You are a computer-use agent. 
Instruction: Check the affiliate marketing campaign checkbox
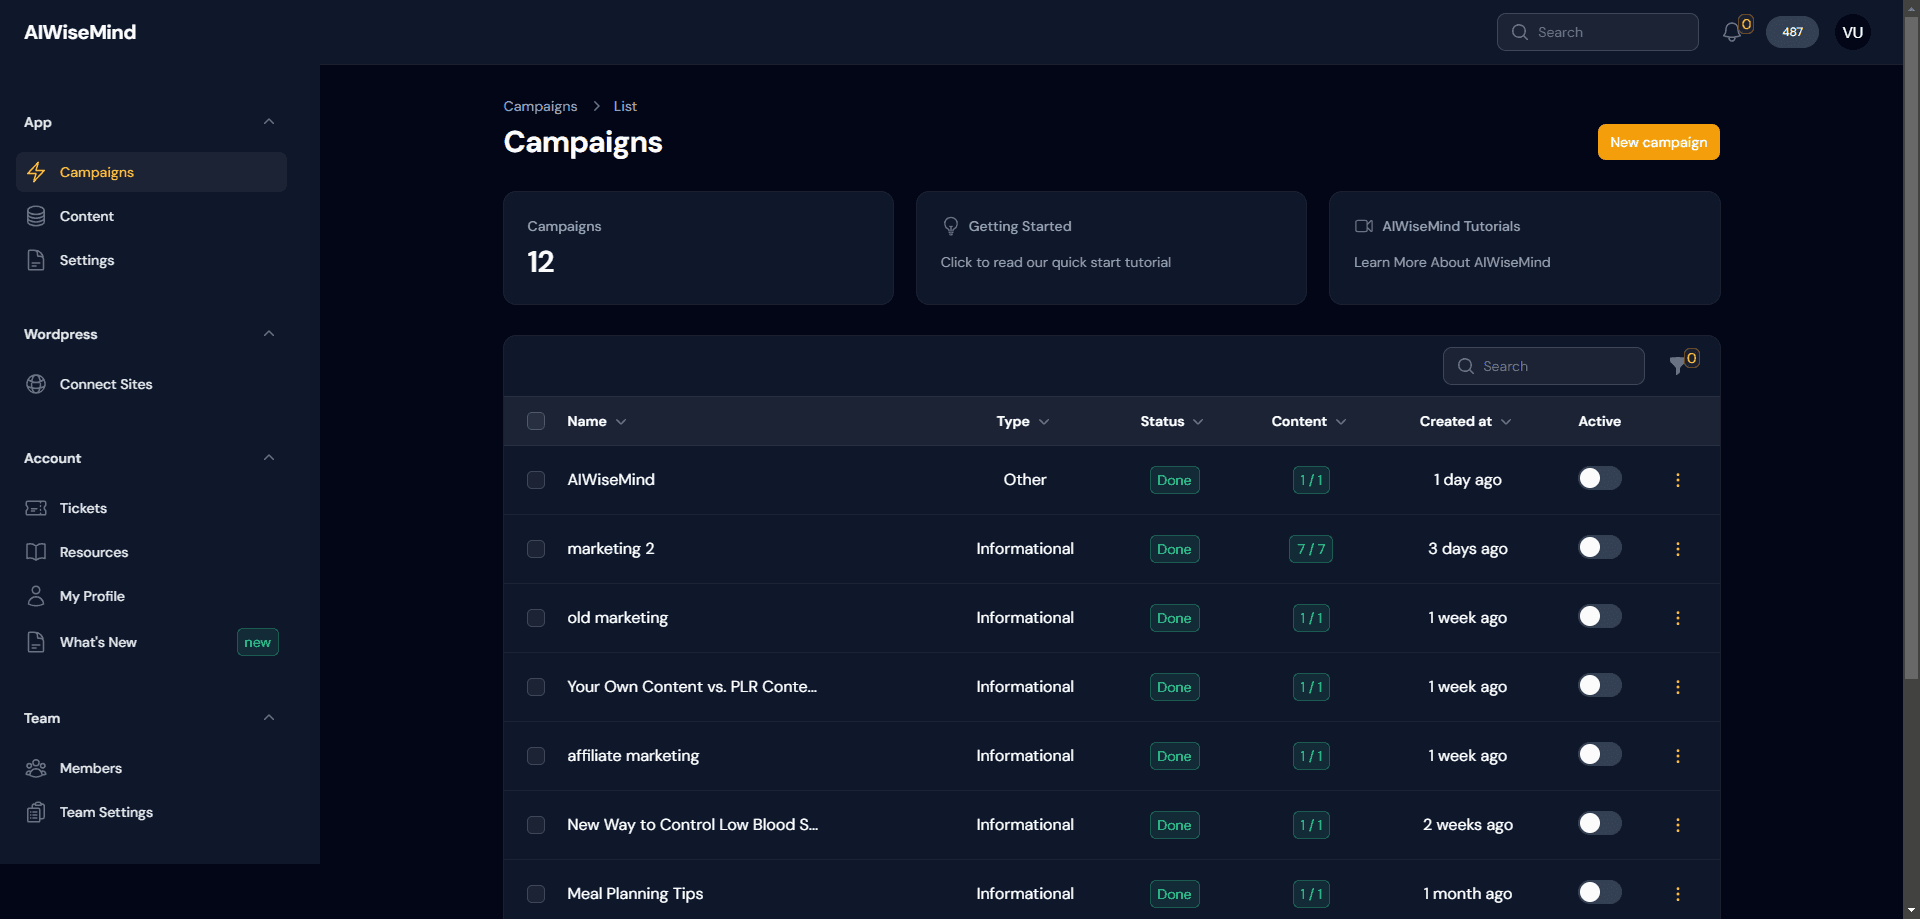click(536, 756)
